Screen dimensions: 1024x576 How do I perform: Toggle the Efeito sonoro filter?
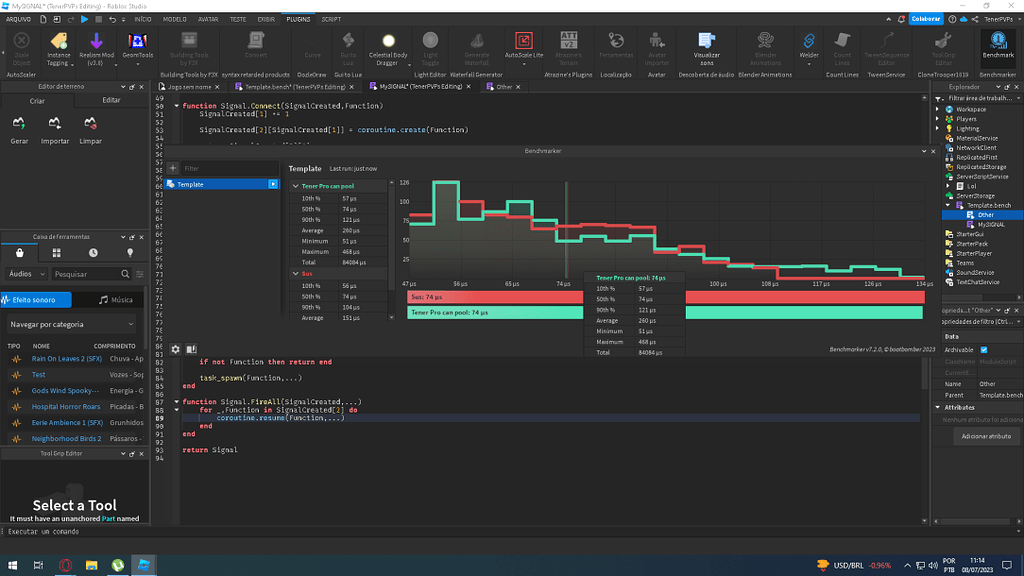coord(36,299)
